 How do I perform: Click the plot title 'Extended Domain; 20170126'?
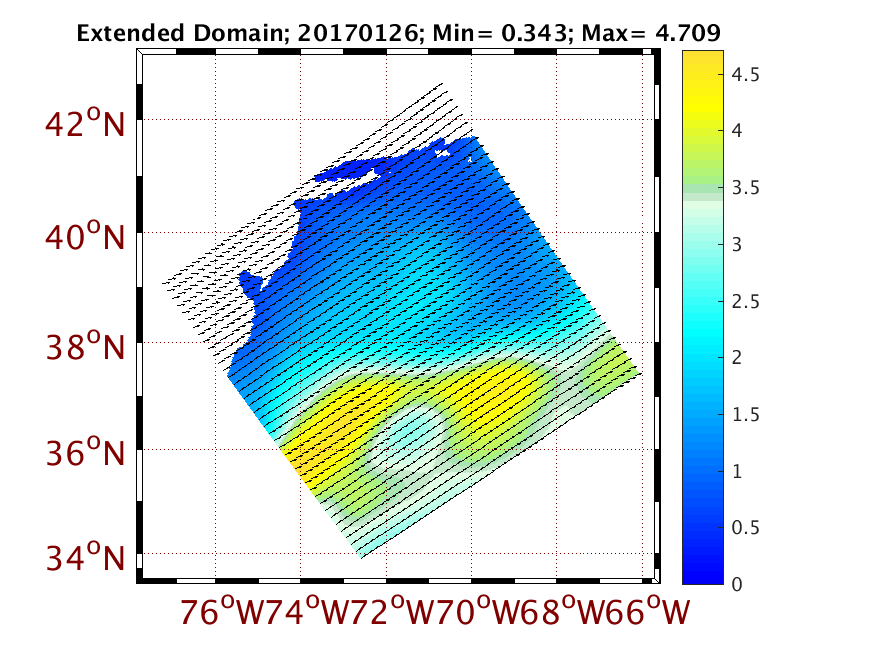tap(247, 33)
